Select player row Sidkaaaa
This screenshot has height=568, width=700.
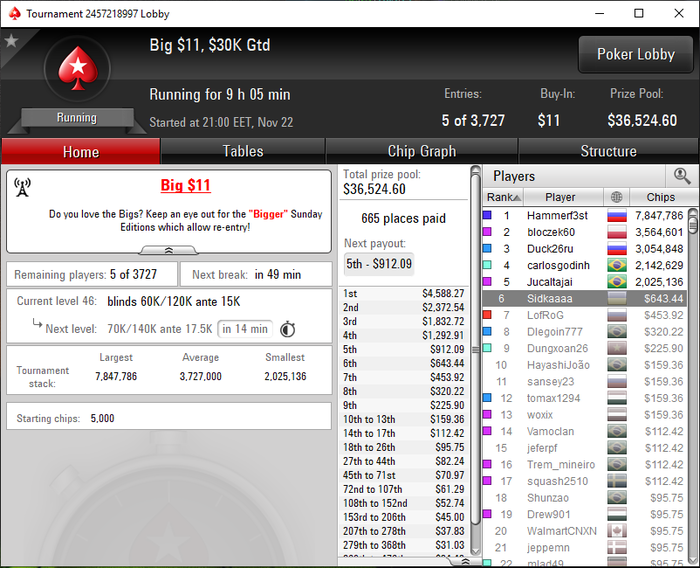[x=585, y=298]
